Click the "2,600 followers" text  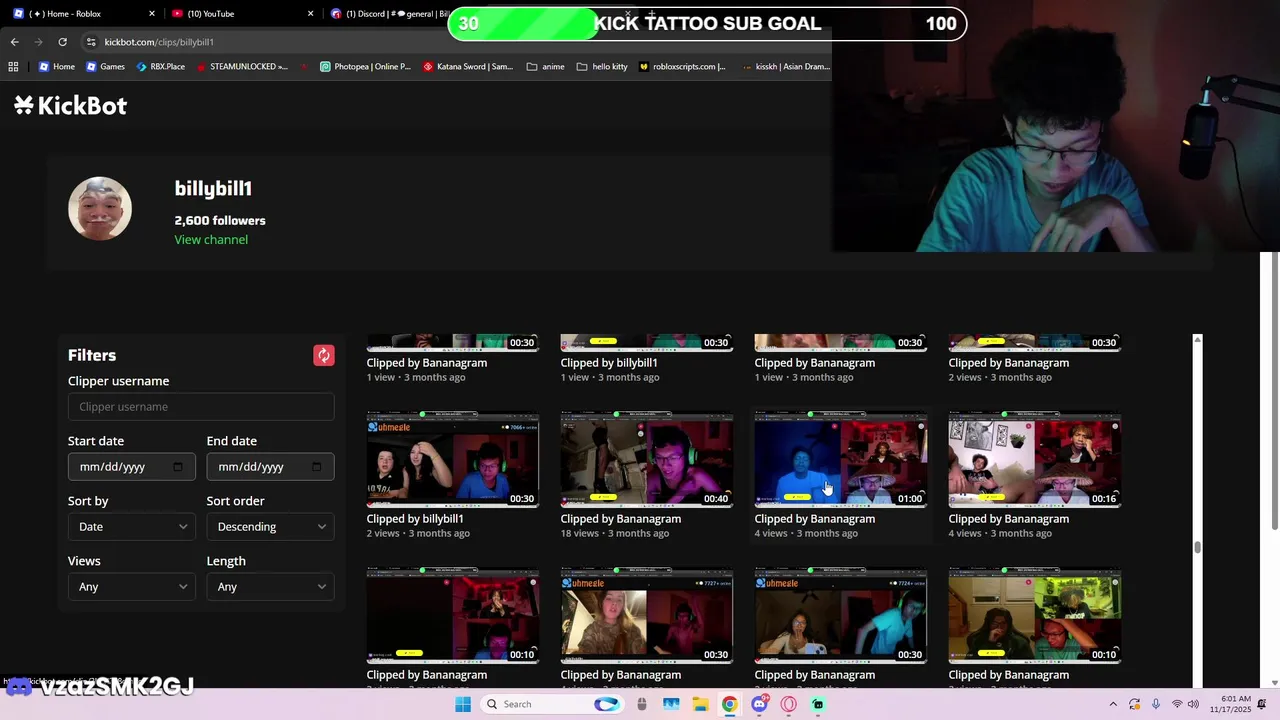point(220,220)
